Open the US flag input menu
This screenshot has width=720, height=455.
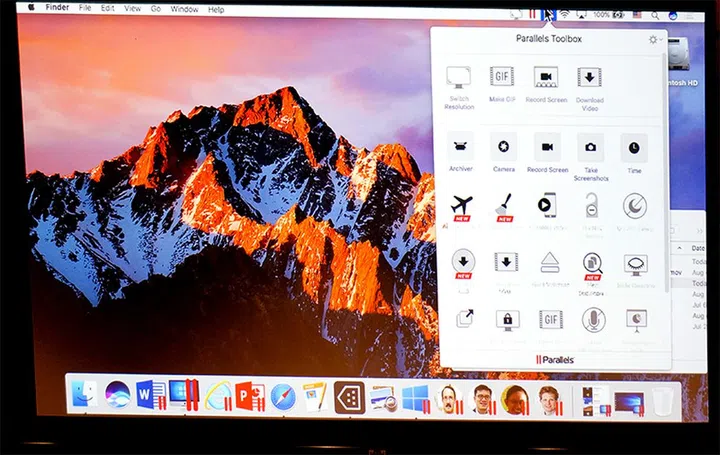[637, 15]
